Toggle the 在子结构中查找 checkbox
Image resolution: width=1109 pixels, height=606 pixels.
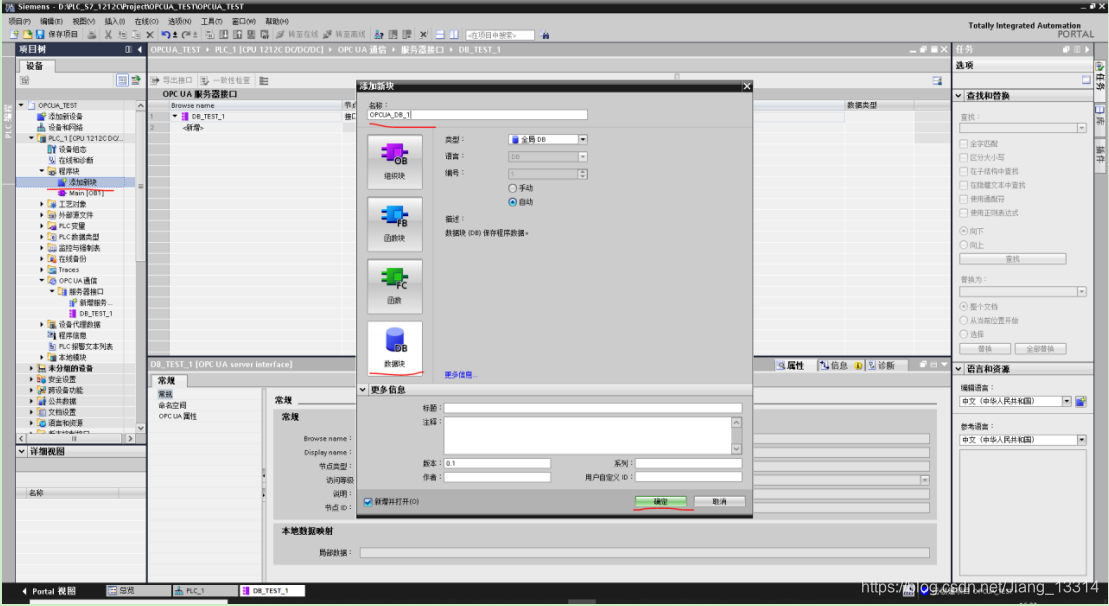point(963,171)
